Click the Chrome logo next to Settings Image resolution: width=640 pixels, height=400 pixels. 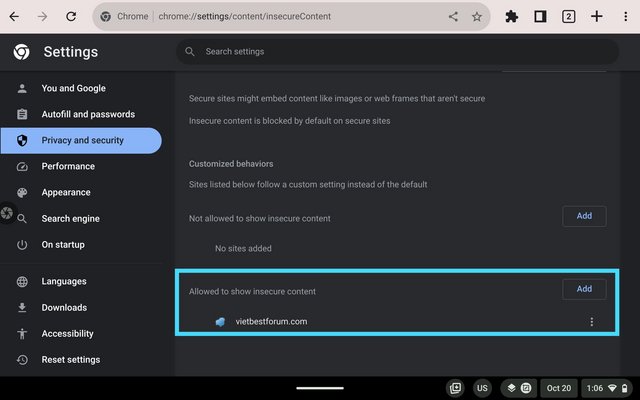pyautogui.click(x=21, y=52)
